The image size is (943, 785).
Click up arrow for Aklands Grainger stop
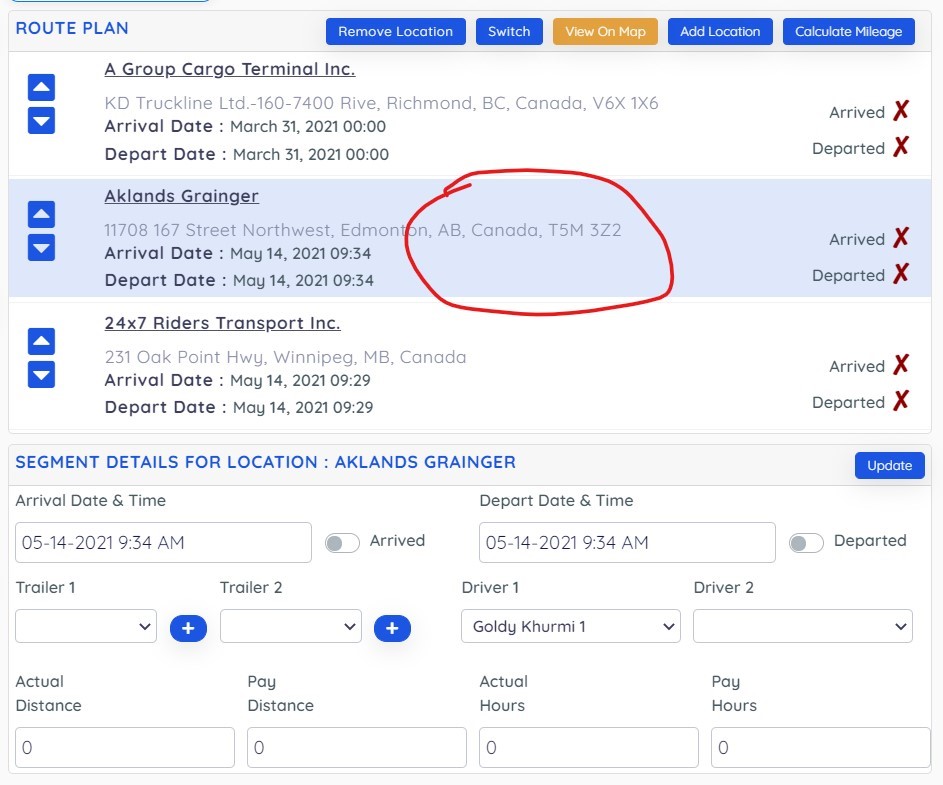click(x=41, y=214)
